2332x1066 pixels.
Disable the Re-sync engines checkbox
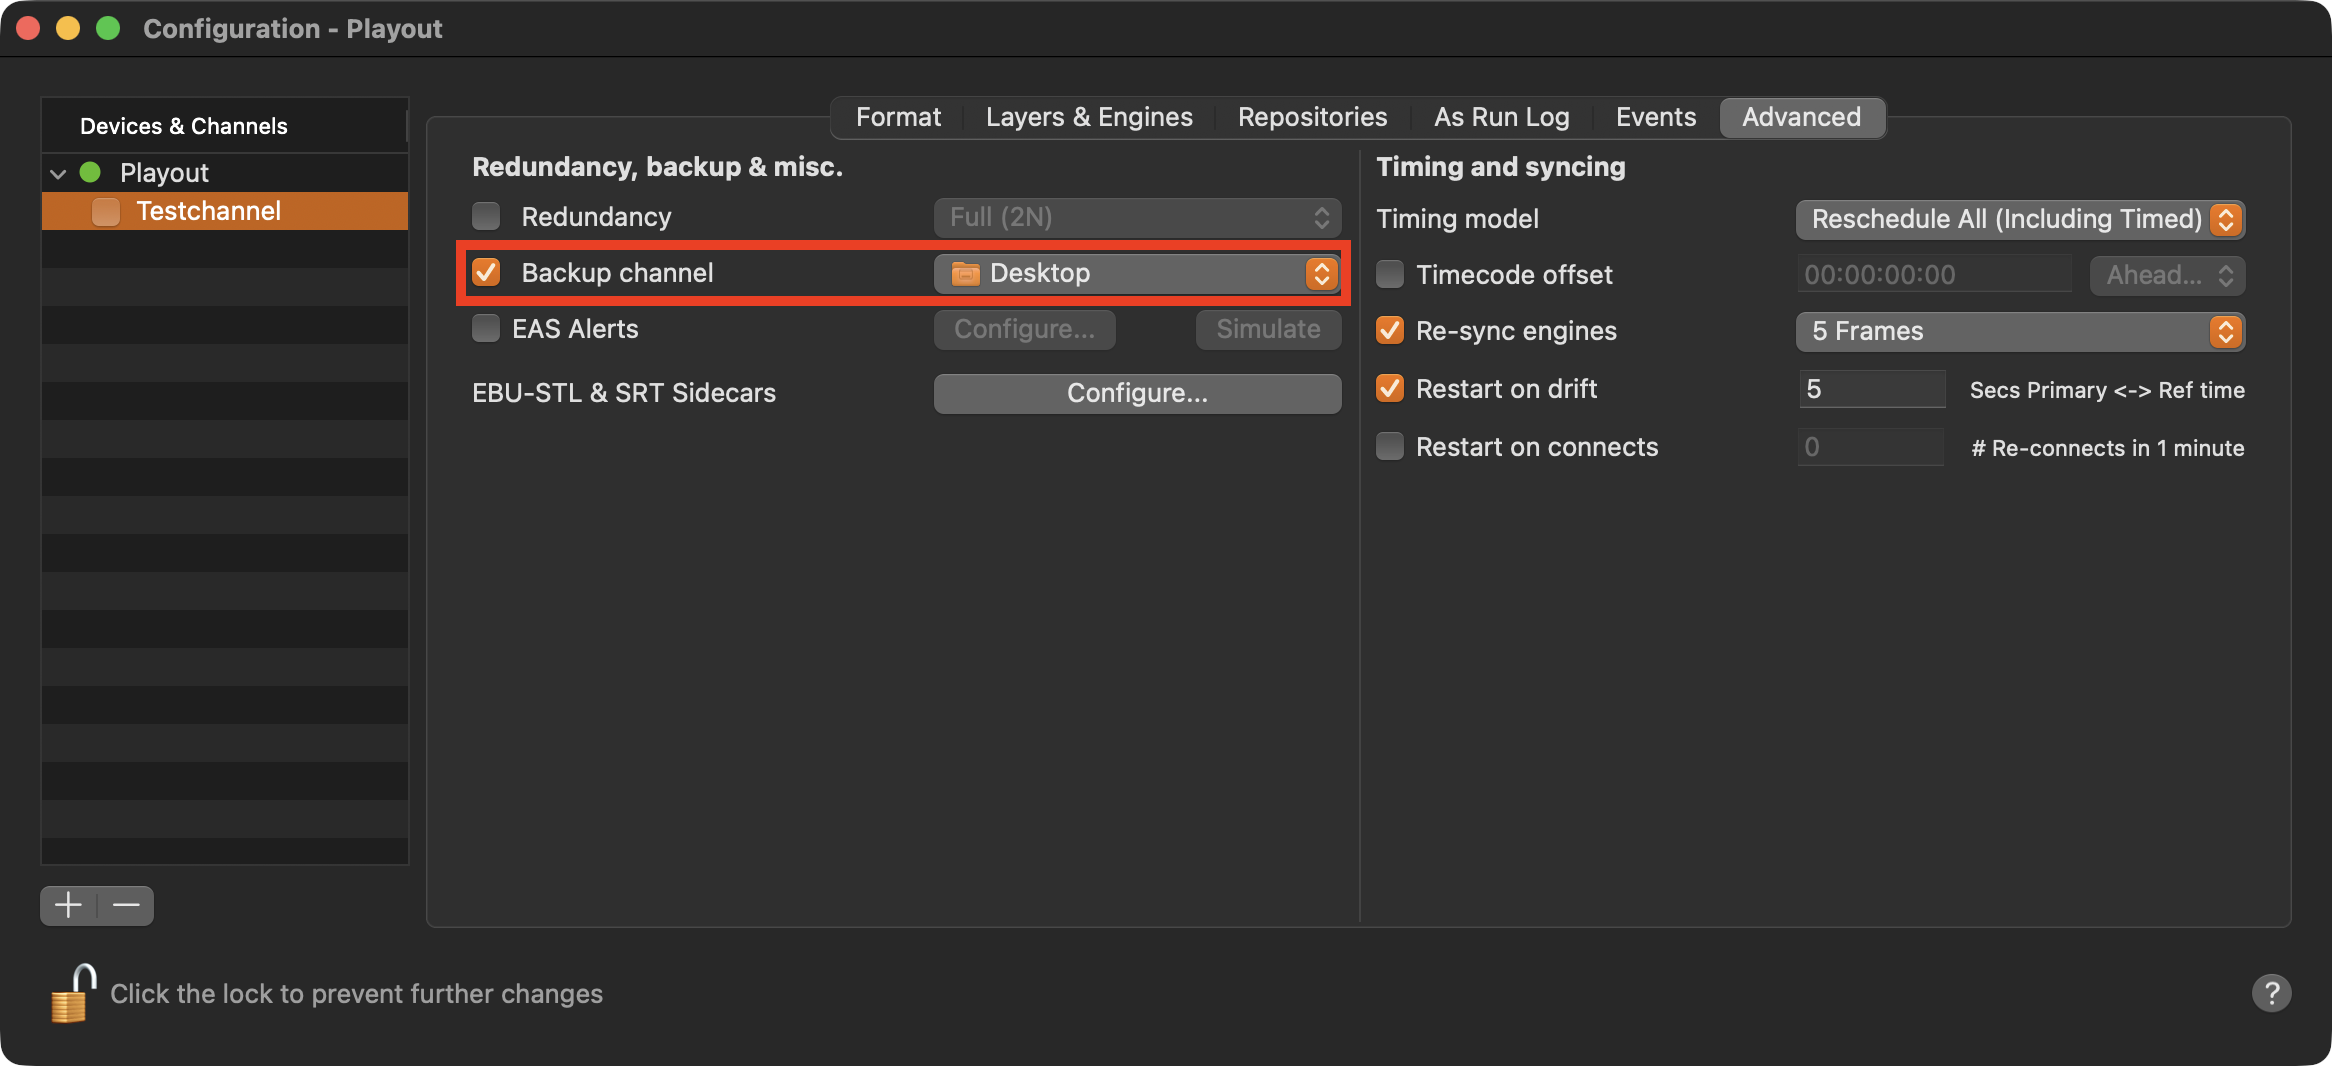[1390, 330]
